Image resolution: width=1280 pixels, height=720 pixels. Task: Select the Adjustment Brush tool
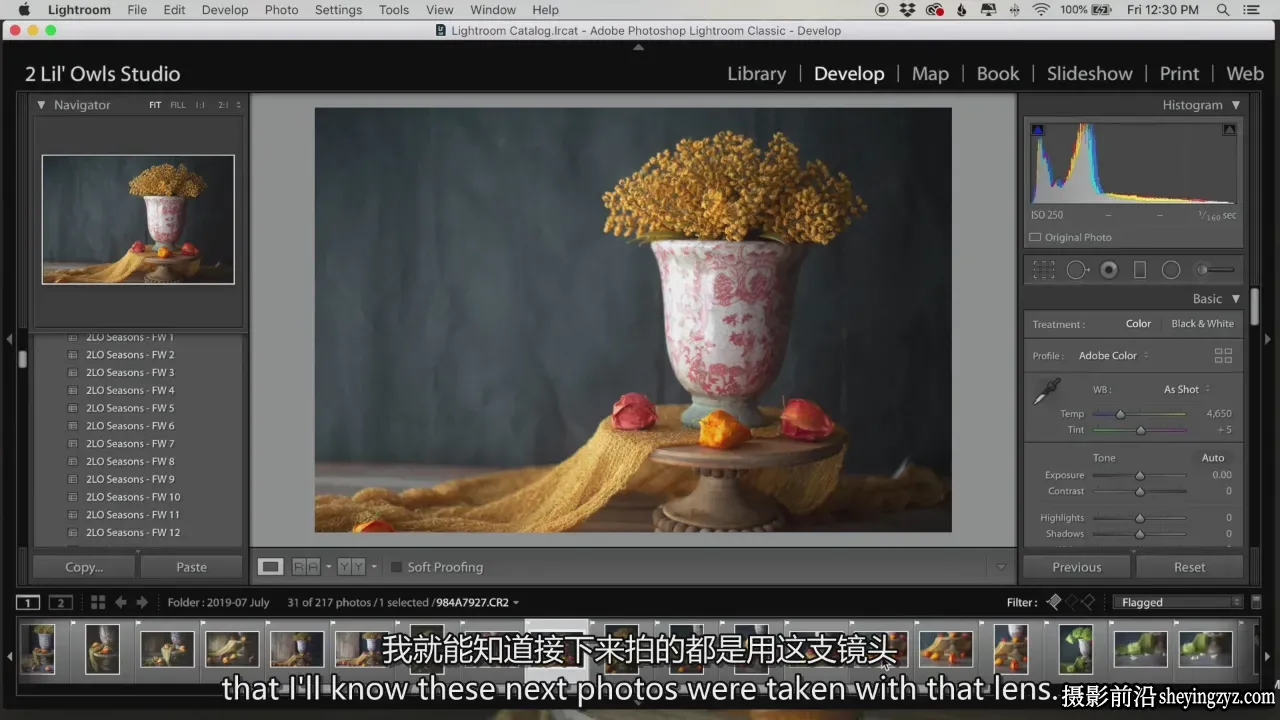coord(1215,270)
